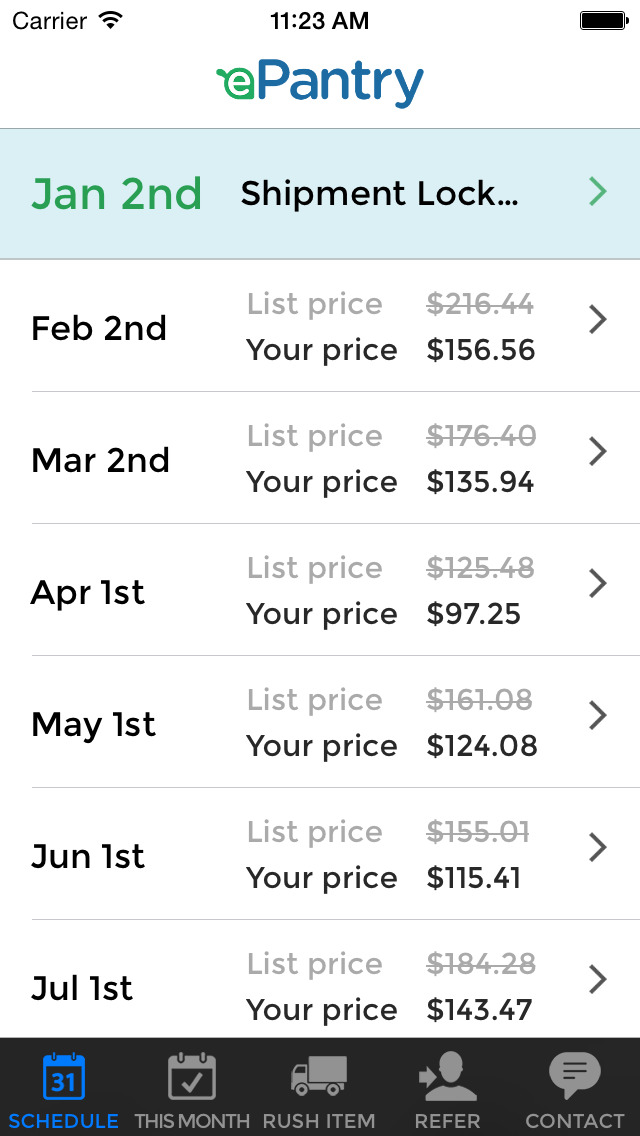Expand the Jan 2nd shipment green chevron
640x1136 pixels.
[x=598, y=192]
